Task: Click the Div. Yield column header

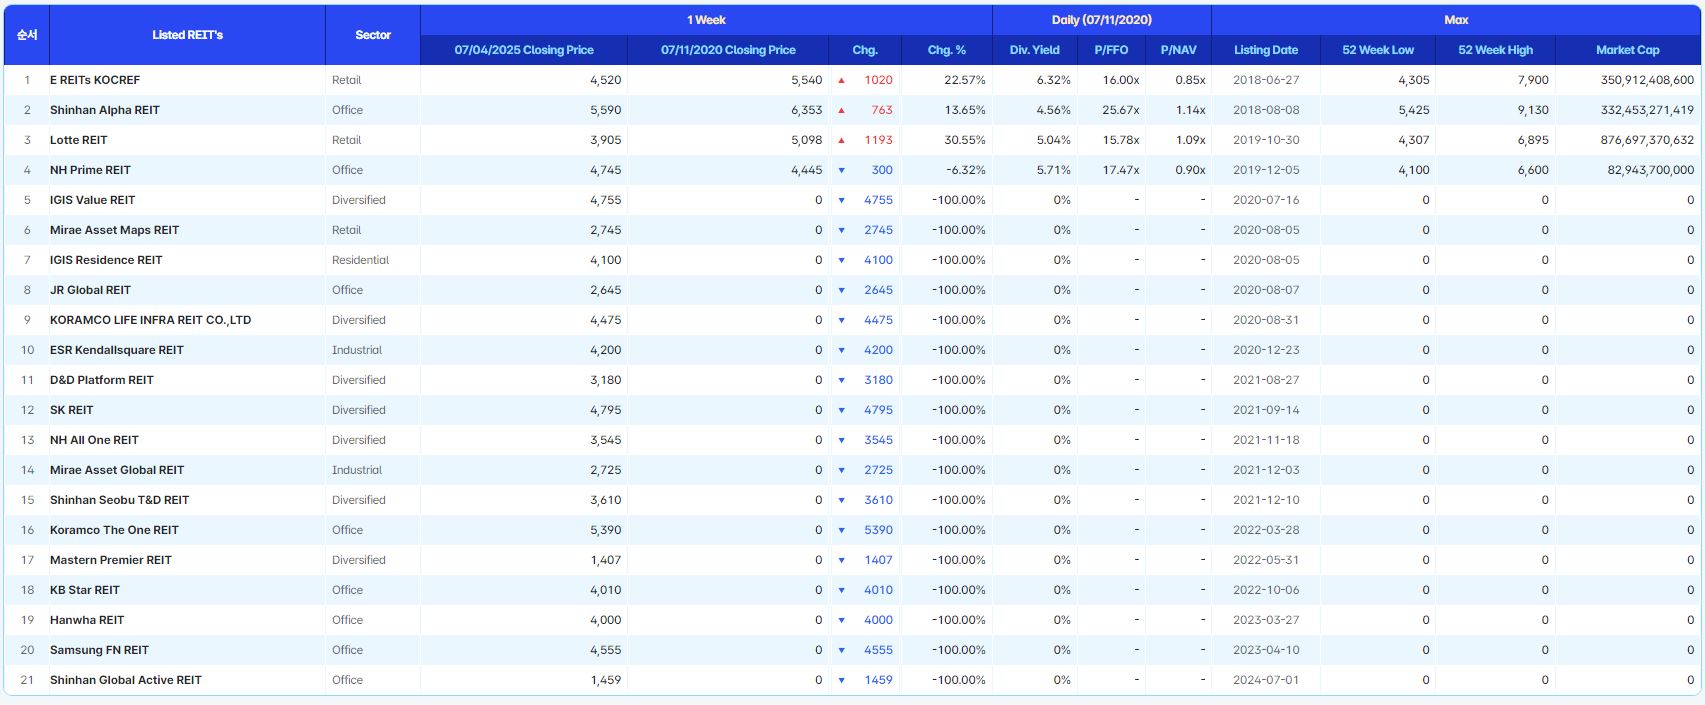Action: (x=1035, y=50)
